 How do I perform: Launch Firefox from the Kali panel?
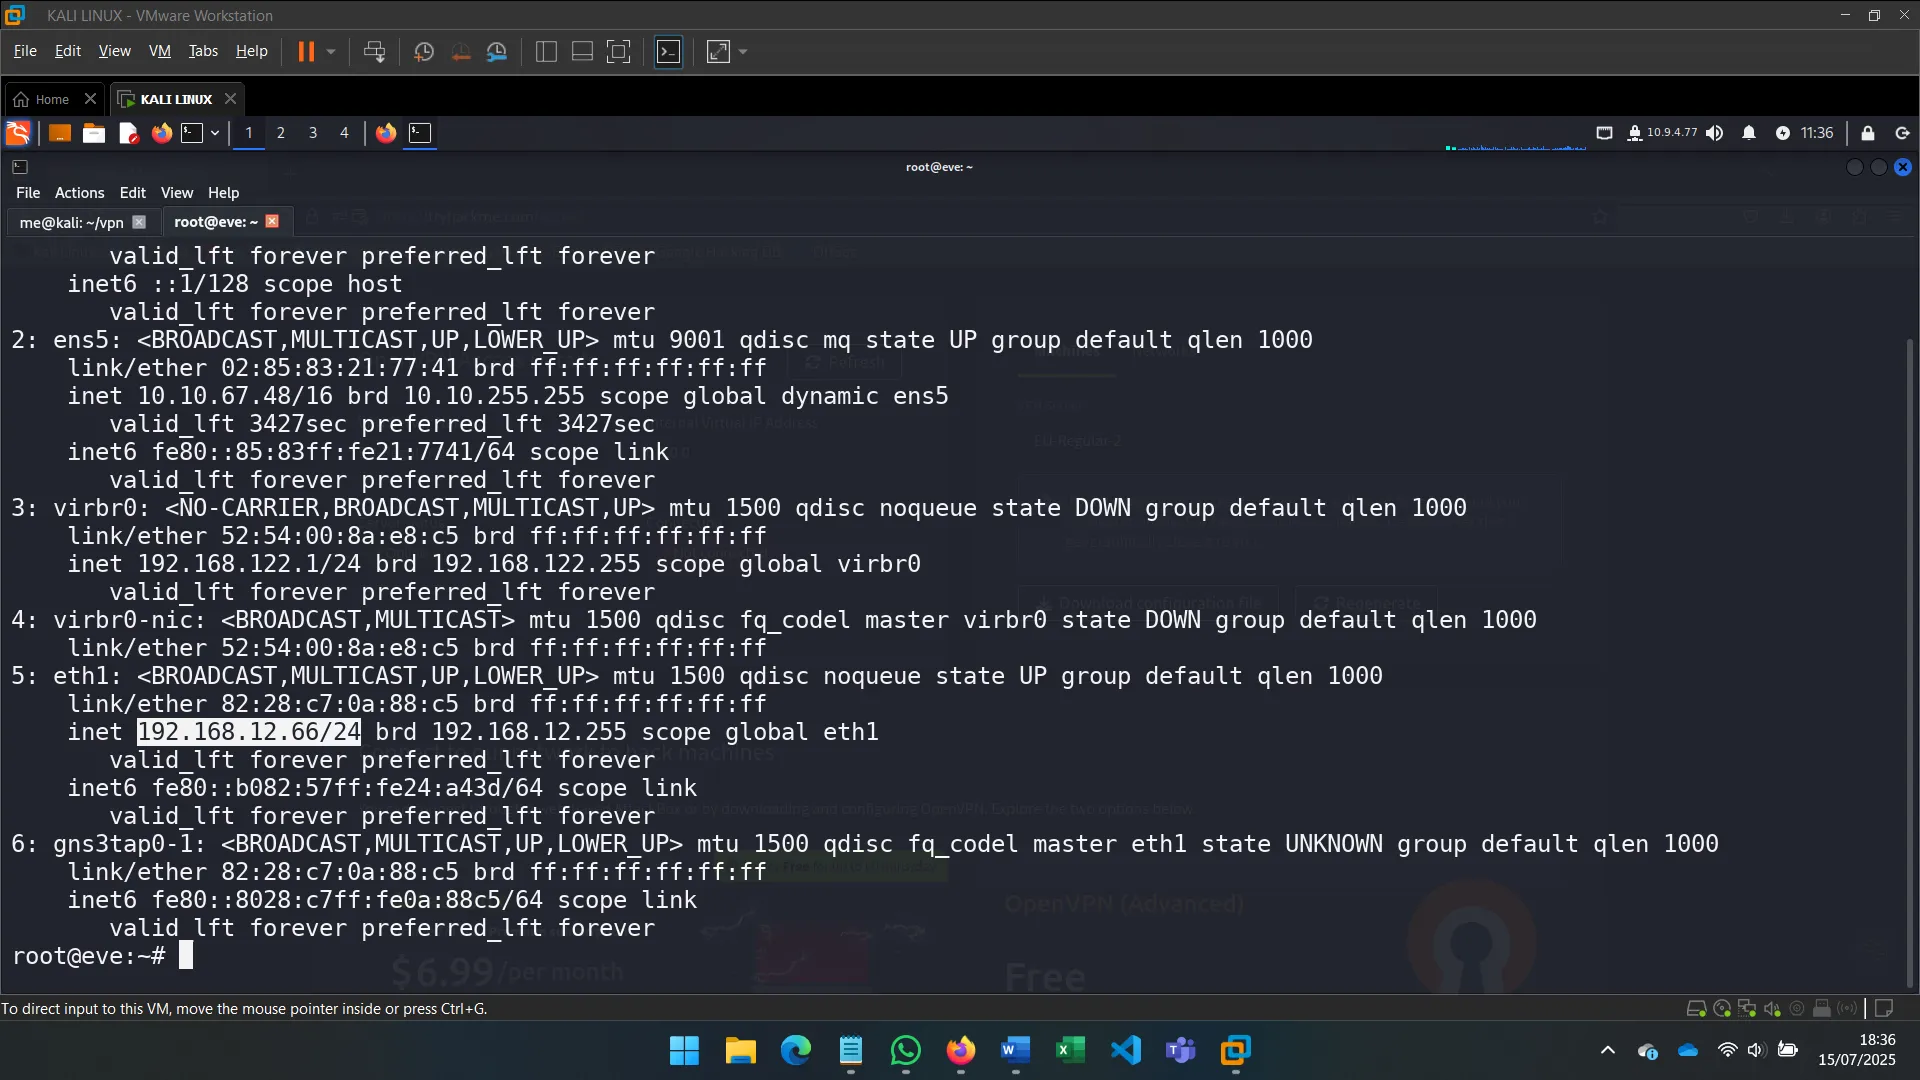(x=161, y=132)
